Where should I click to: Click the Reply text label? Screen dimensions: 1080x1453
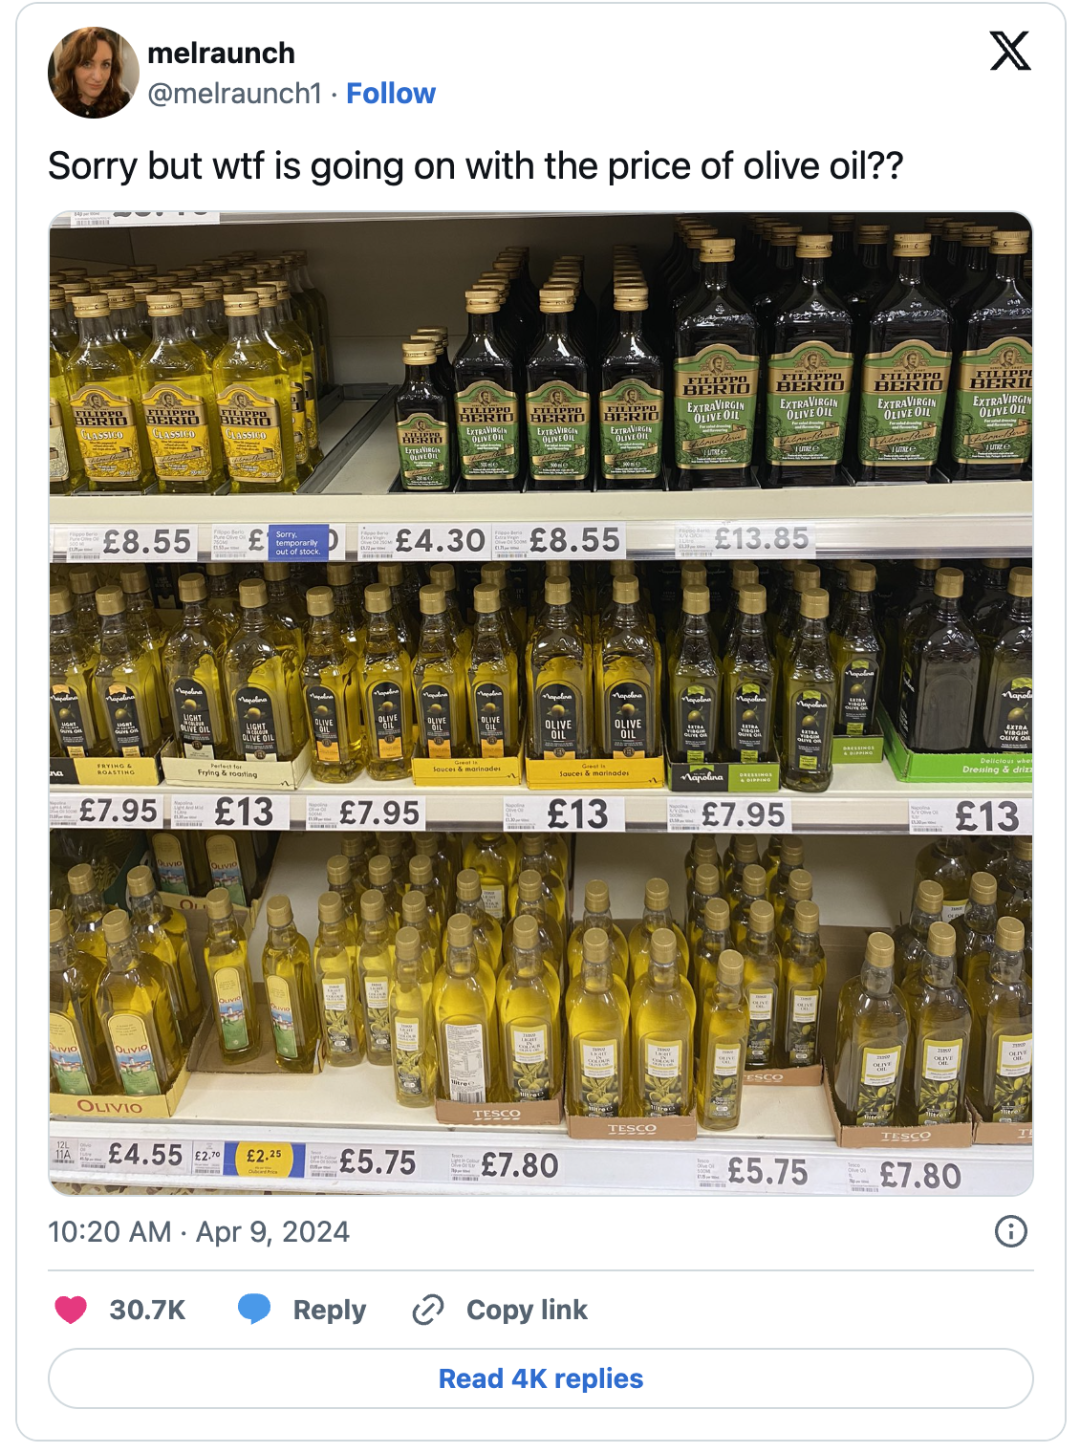coord(329,1310)
